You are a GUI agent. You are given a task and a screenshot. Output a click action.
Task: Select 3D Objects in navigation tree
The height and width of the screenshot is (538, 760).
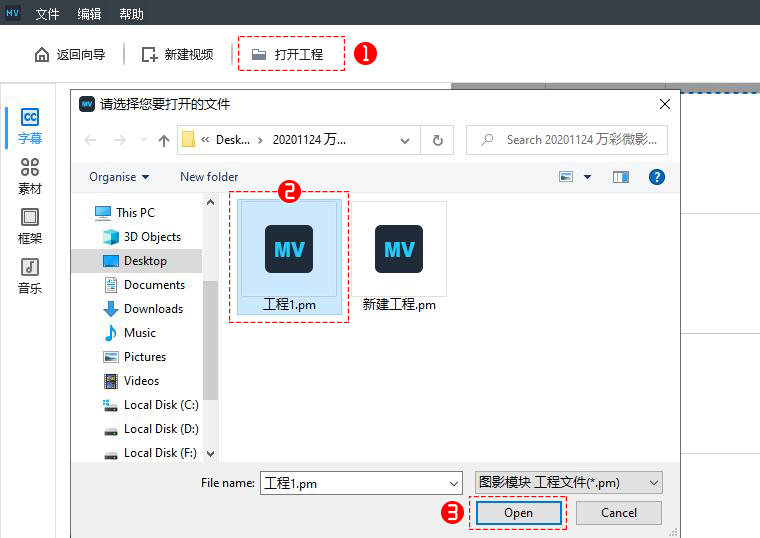coord(142,237)
